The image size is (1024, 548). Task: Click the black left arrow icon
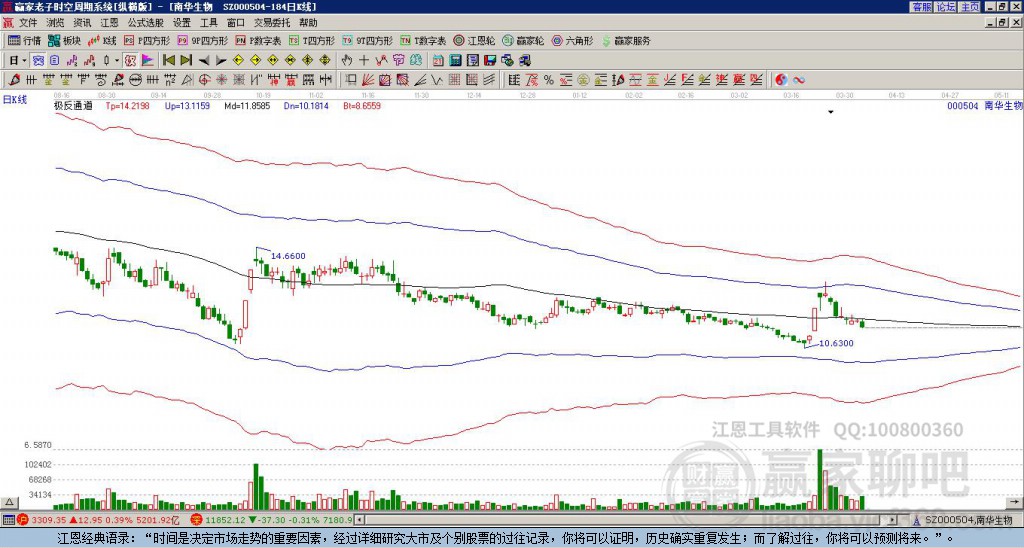click(204, 60)
